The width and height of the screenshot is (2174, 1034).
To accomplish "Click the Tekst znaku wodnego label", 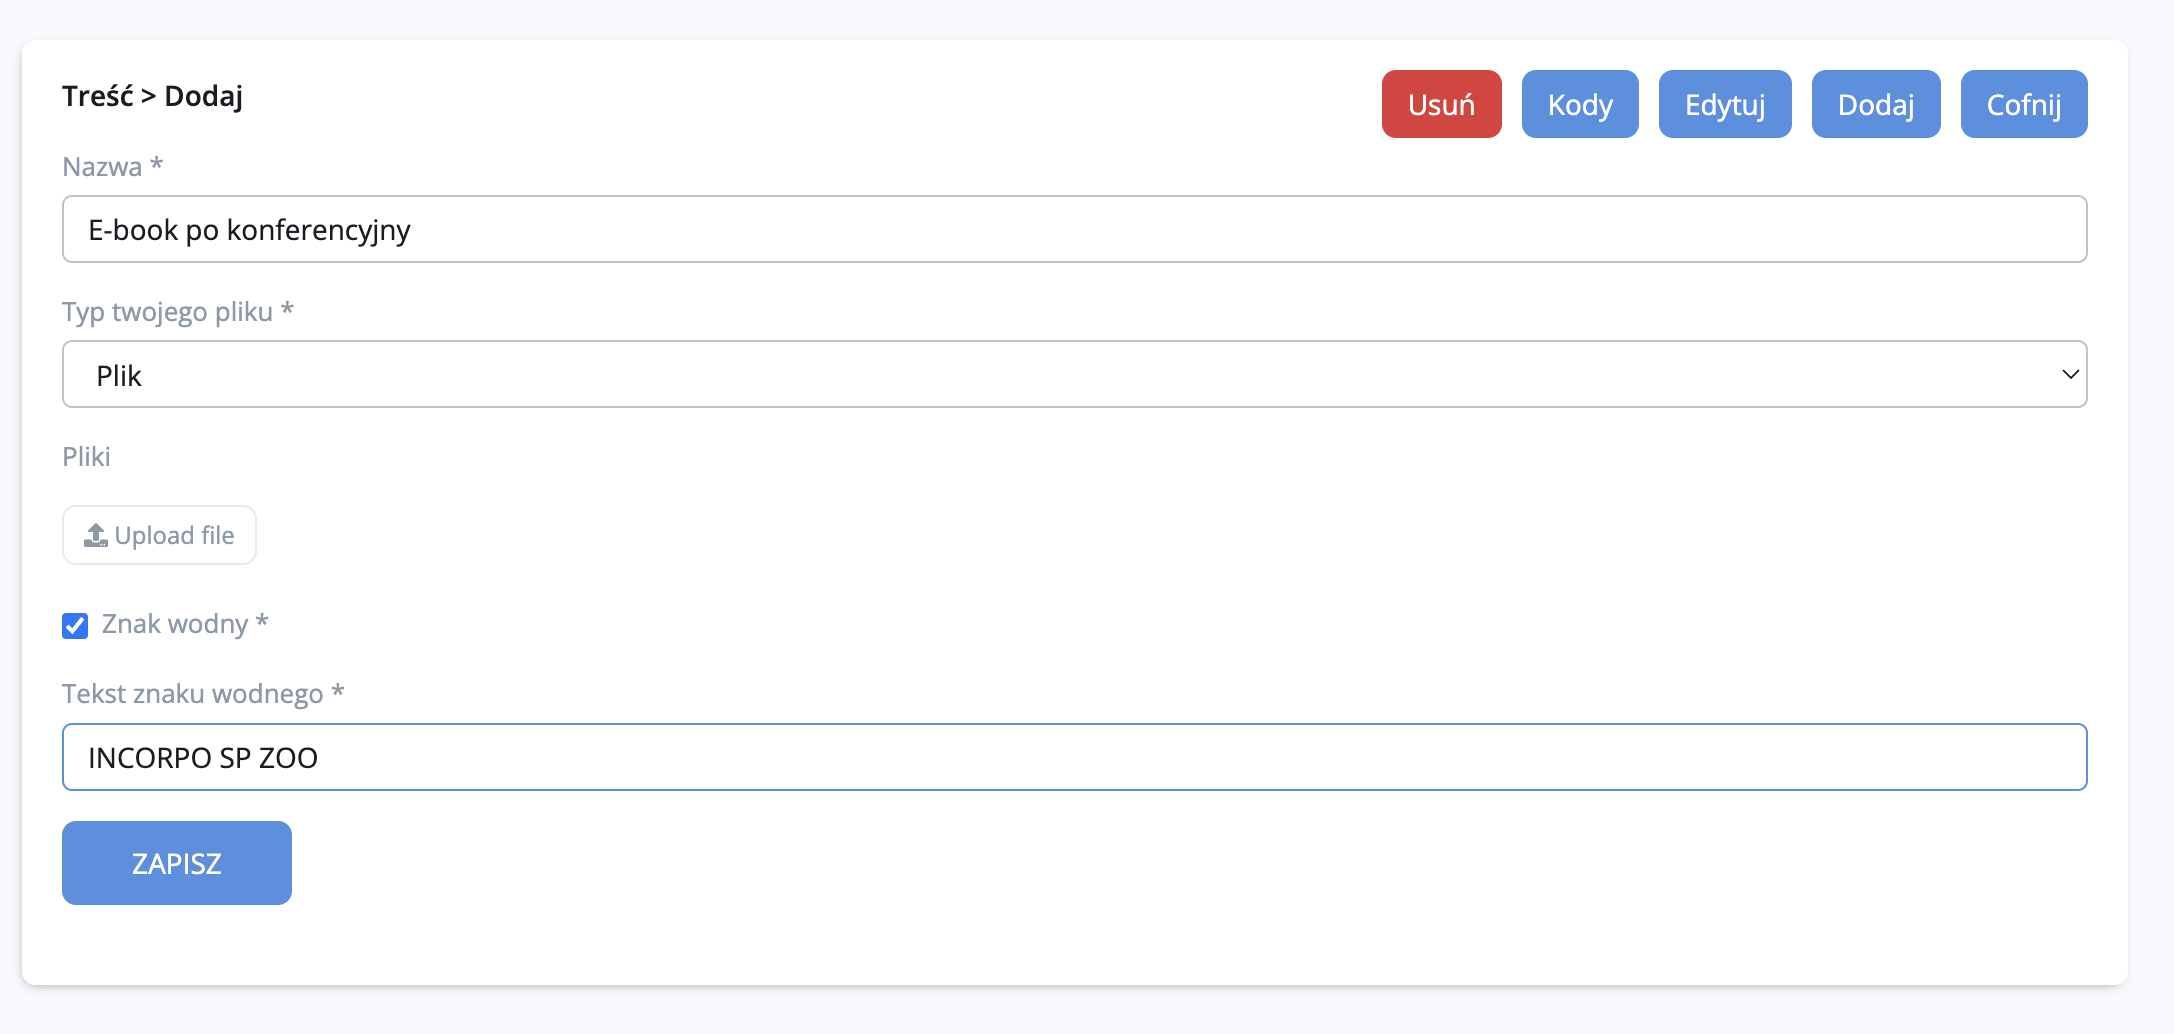I will tap(192, 693).
